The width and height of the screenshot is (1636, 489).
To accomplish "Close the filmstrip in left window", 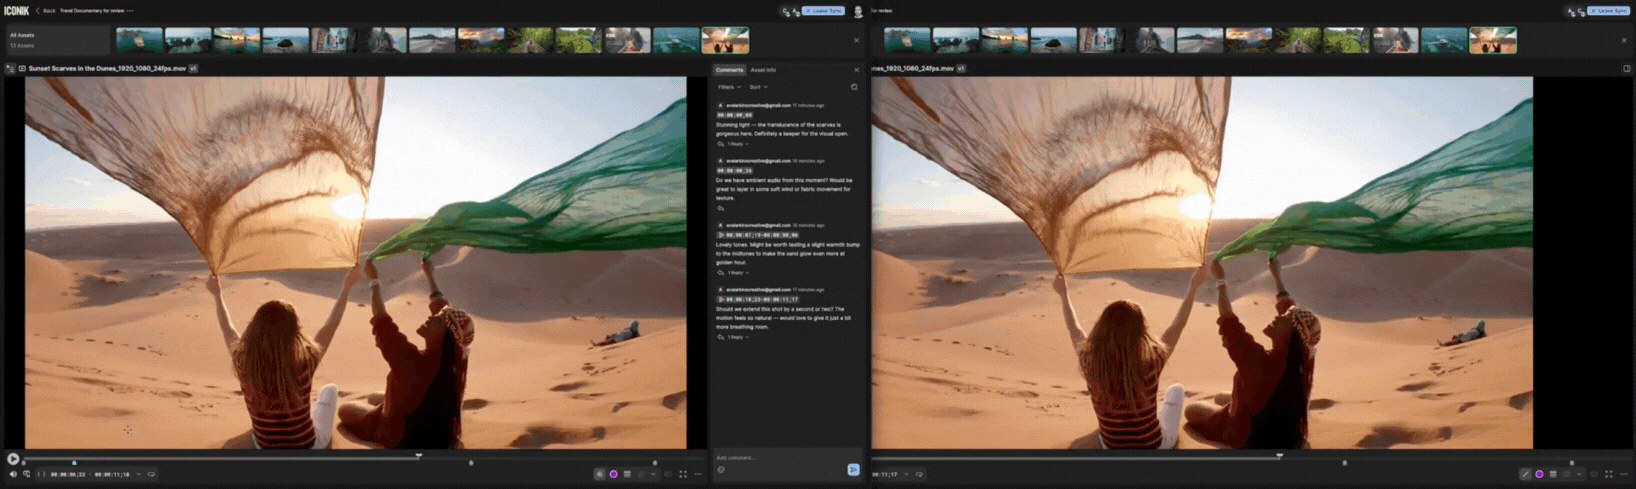I will point(856,40).
